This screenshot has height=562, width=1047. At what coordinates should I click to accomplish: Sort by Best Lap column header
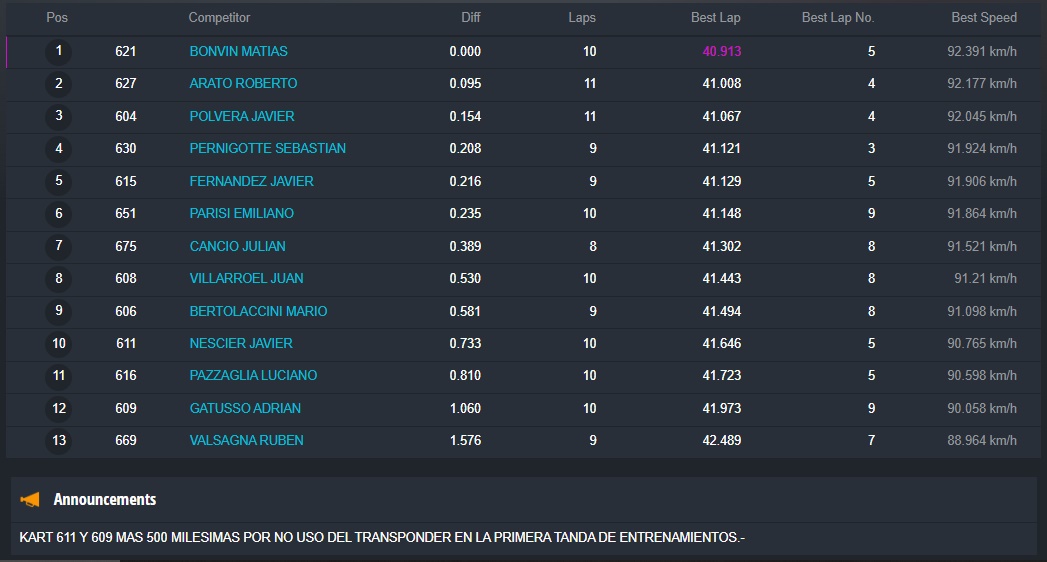[x=715, y=18]
